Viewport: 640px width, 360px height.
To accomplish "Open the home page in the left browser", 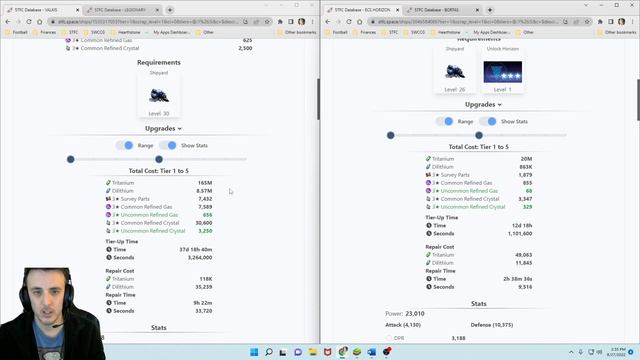I will tap(40, 22).
